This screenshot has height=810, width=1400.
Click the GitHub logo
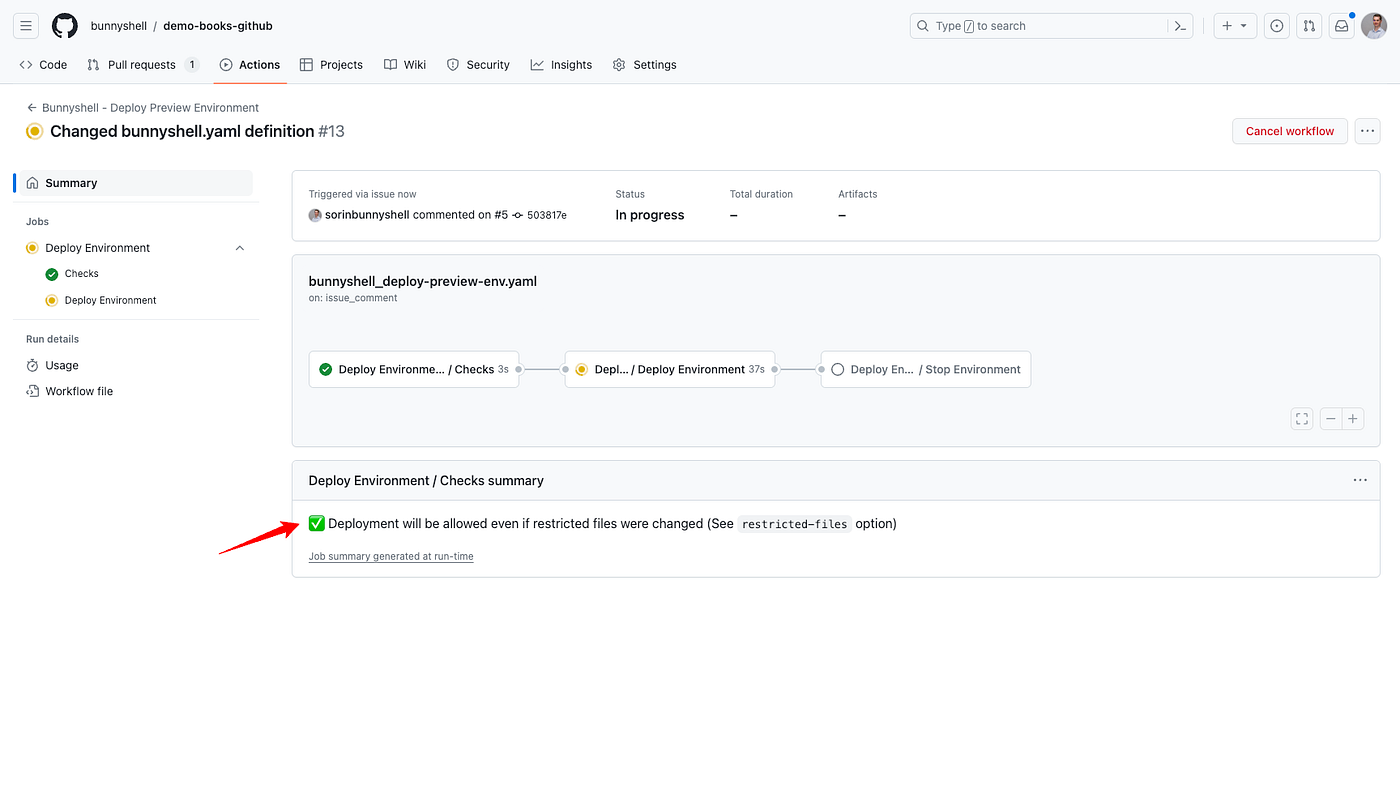click(65, 26)
